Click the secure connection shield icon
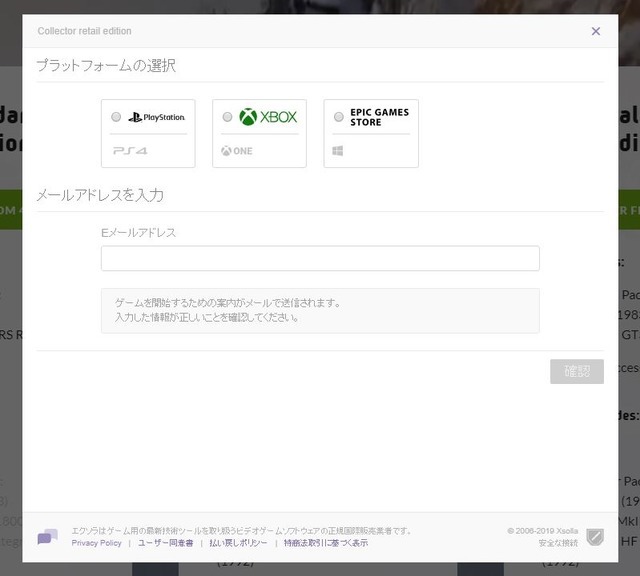 (595, 537)
